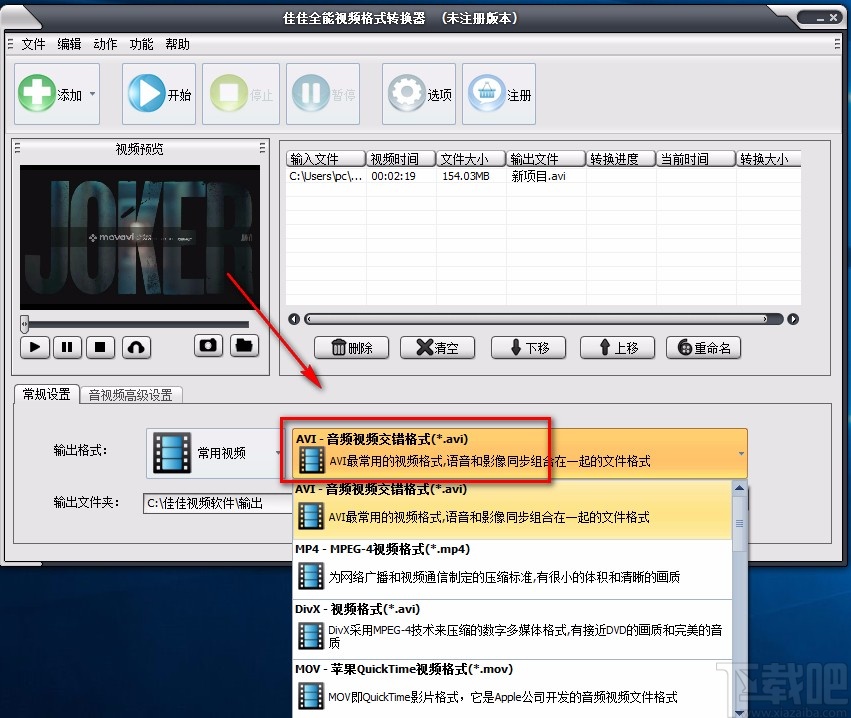Open the 编辑 menu
This screenshot has height=718, width=851.
(x=69, y=44)
